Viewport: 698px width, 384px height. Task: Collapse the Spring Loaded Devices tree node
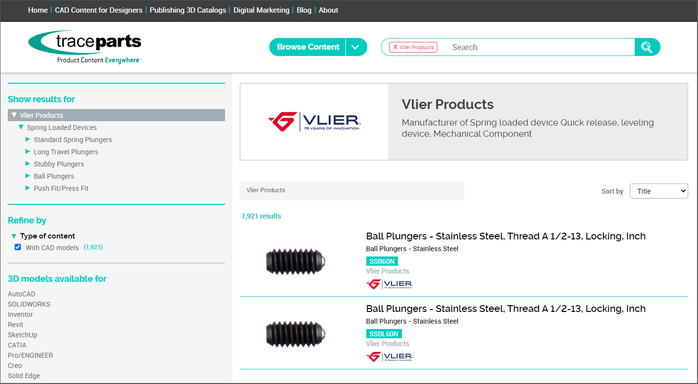[x=20, y=127]
